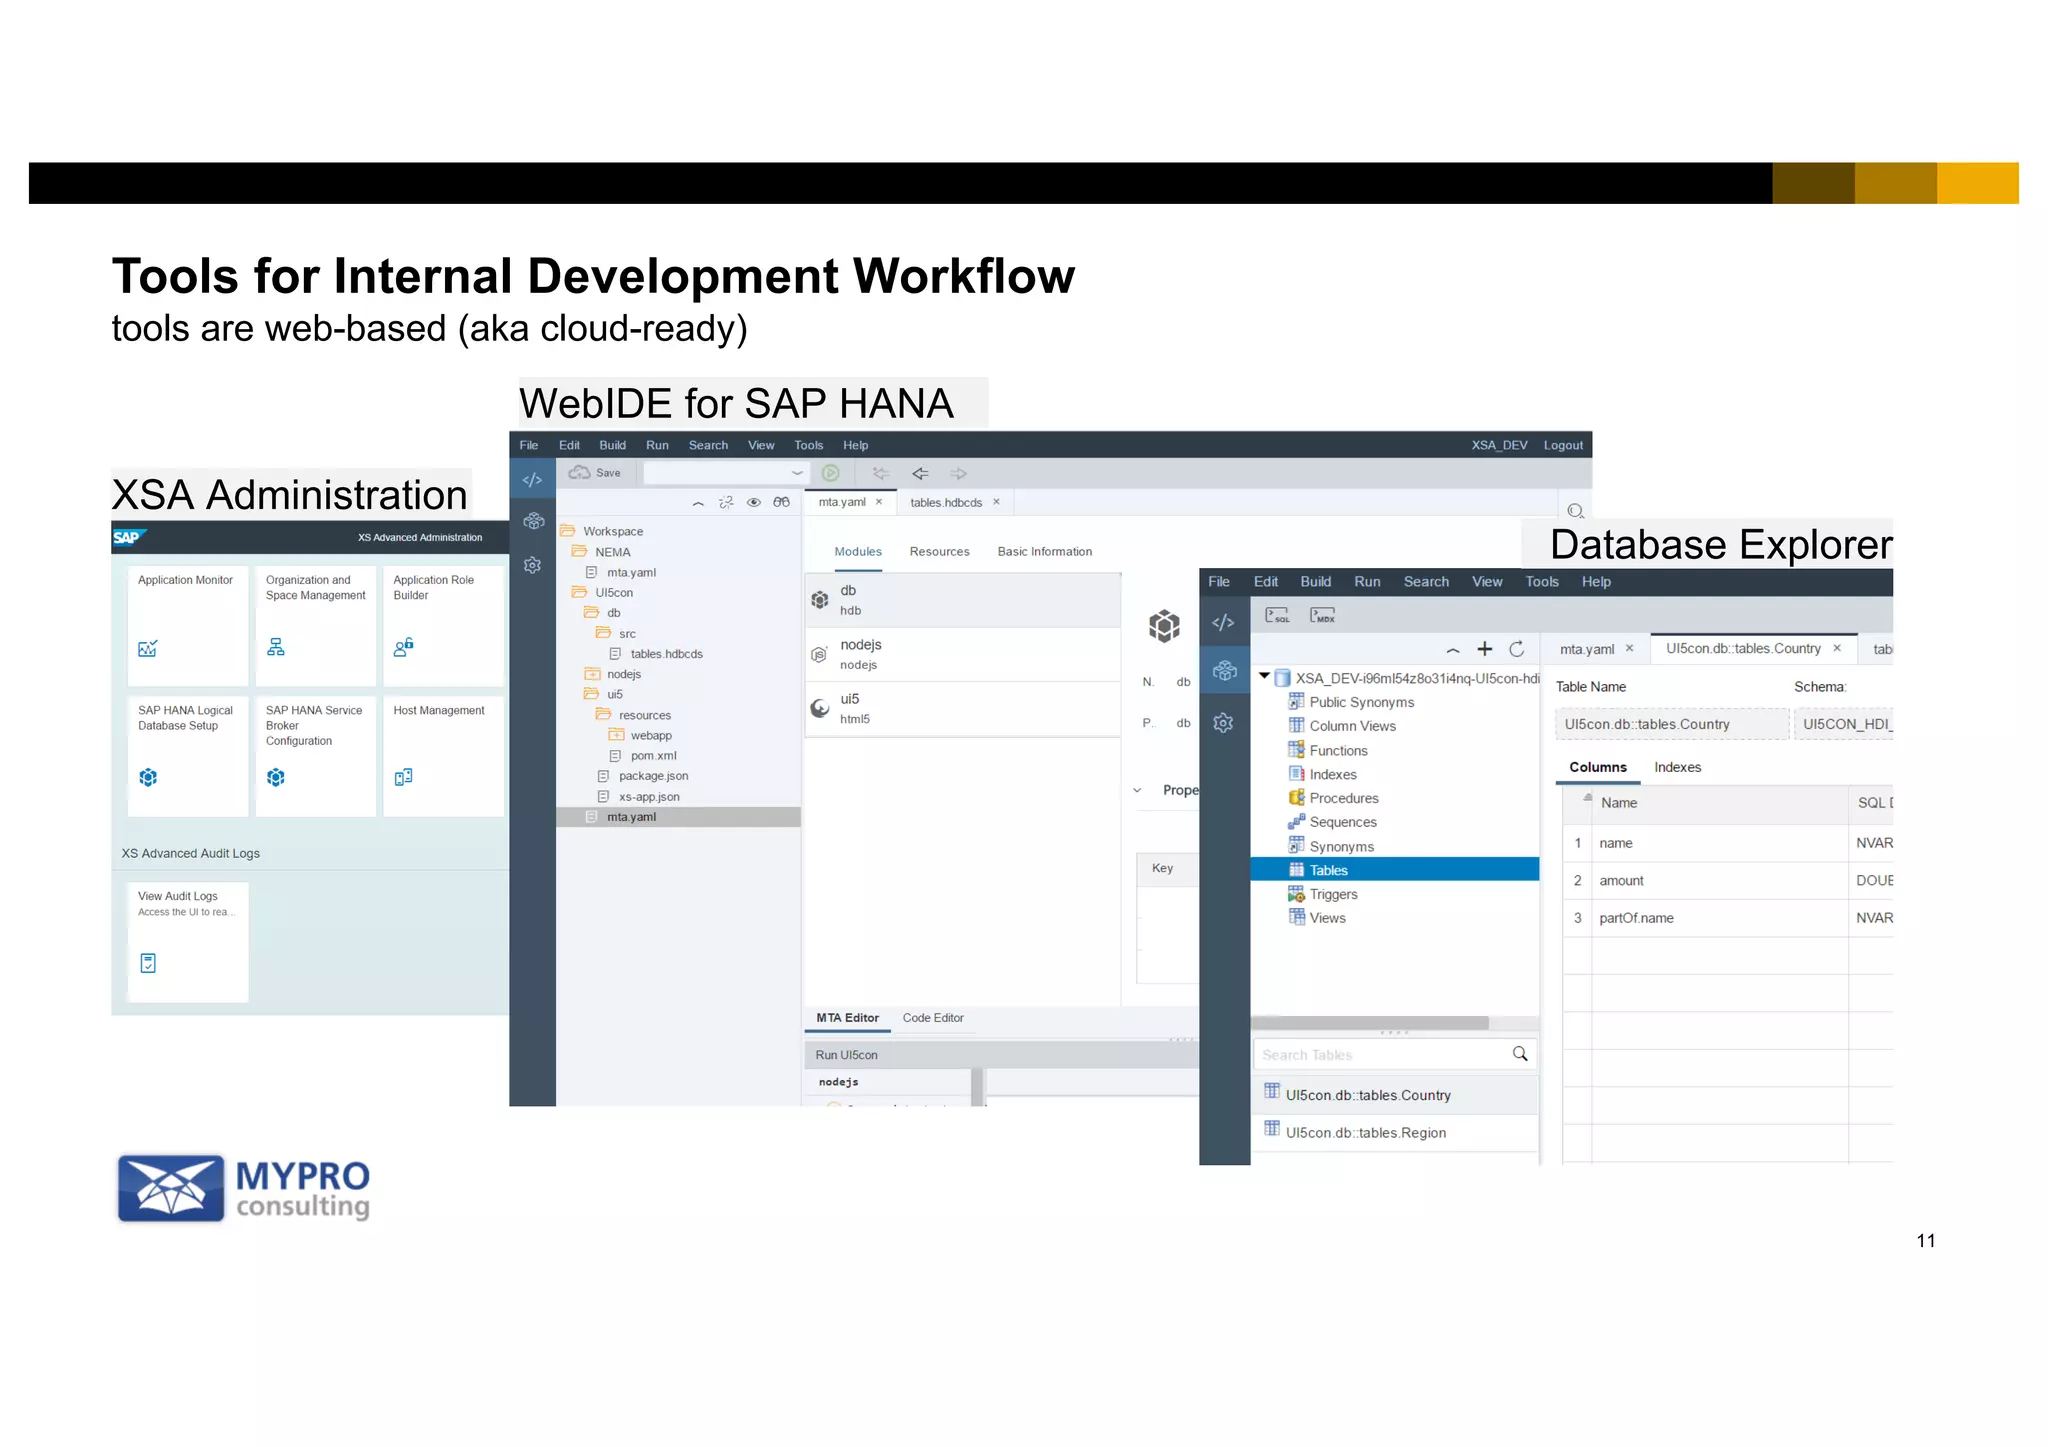Open SQL console icon in Database Explorer
The width and height of the screenshot is (2048, 1447).
click(1277, 615)
